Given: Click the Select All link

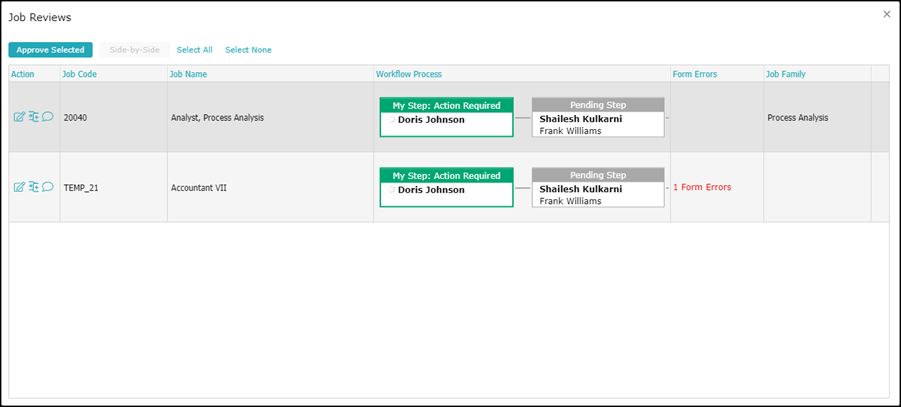Looking at the screenshot, I should (194, 50).
